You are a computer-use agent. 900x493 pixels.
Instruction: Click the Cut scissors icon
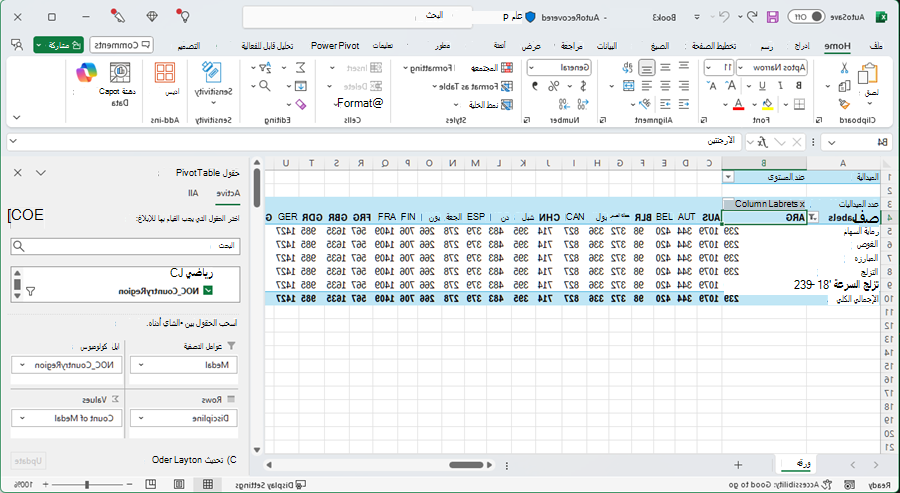click(844, 68)
